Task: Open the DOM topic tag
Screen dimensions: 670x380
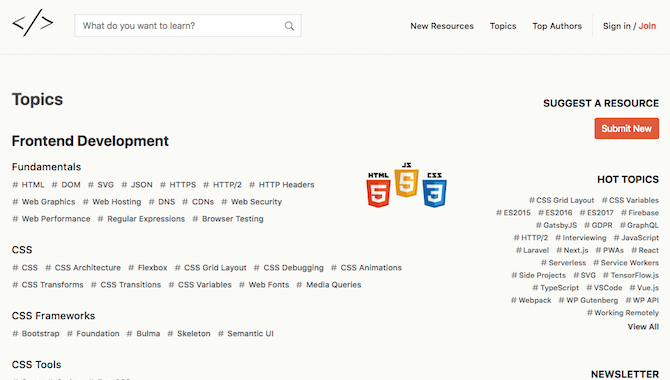Action: [66, 185]
